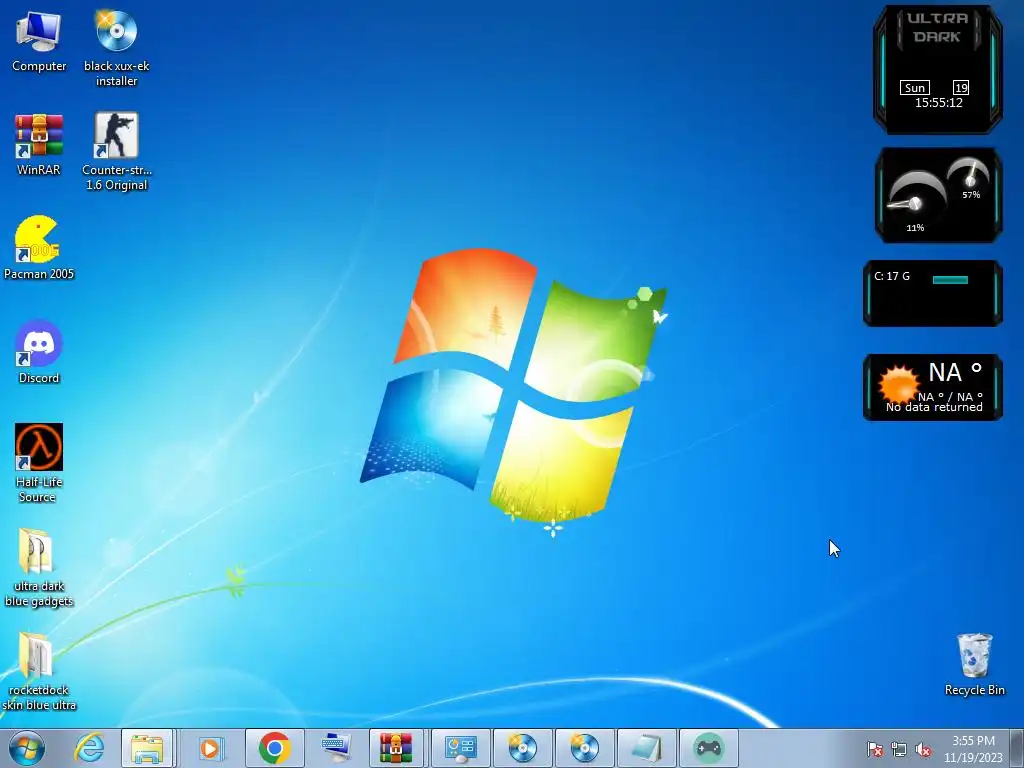Select the Ultra Dark clock gadget
The width and height of the screenshot is (1024, 768).
[x=938, y=70]
